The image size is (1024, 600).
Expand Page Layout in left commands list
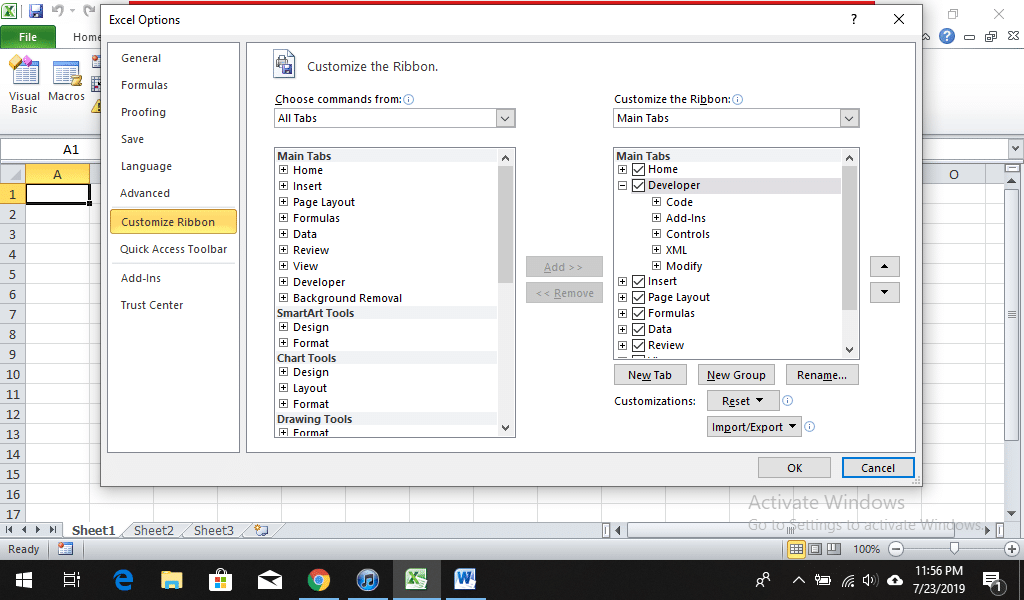point(283,202)
